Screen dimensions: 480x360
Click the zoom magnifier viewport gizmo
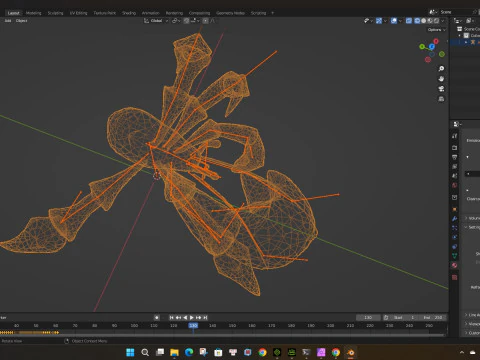point(441,68)
